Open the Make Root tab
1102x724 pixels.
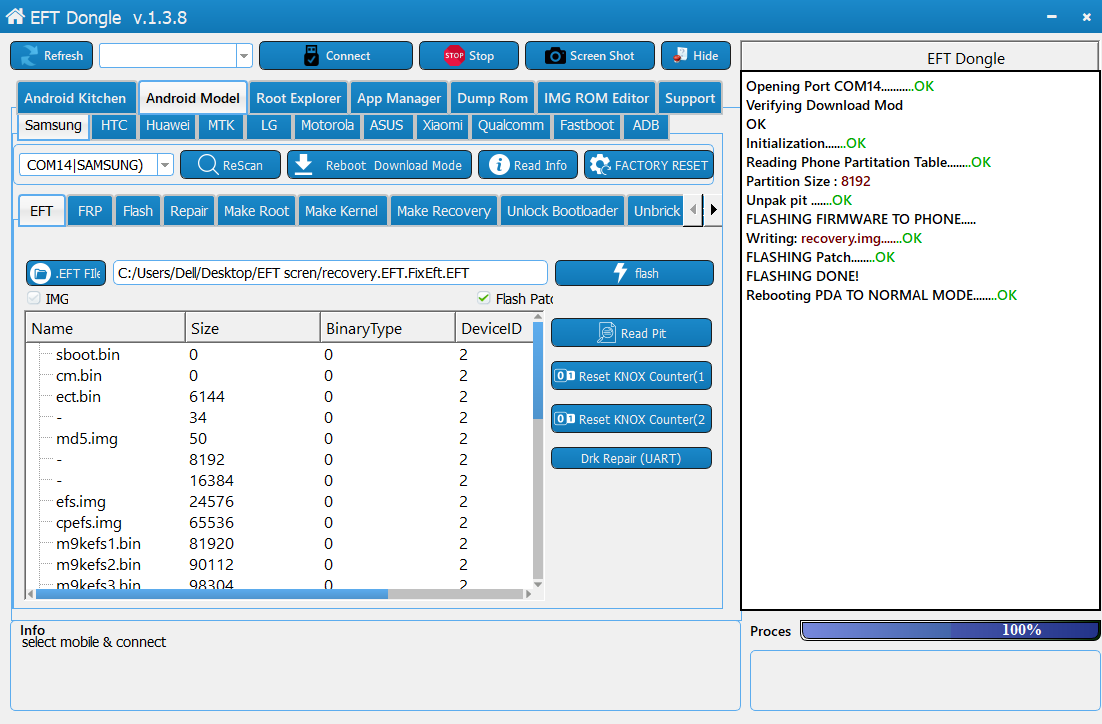click(257, 211)
